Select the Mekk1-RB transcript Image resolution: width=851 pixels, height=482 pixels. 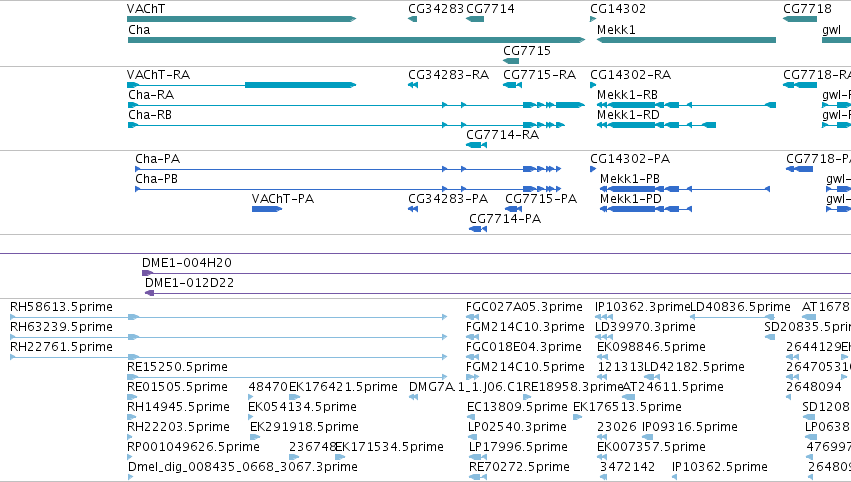[x=686, y=105]
